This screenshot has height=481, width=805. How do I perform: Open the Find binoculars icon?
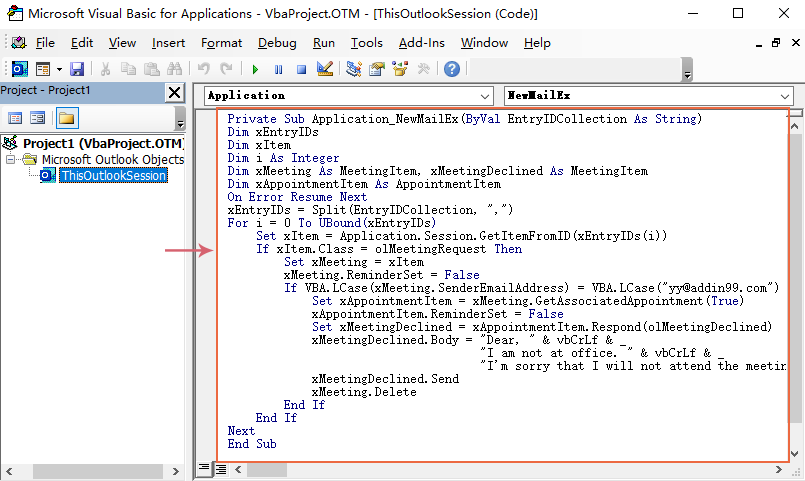tap(175, 69)
